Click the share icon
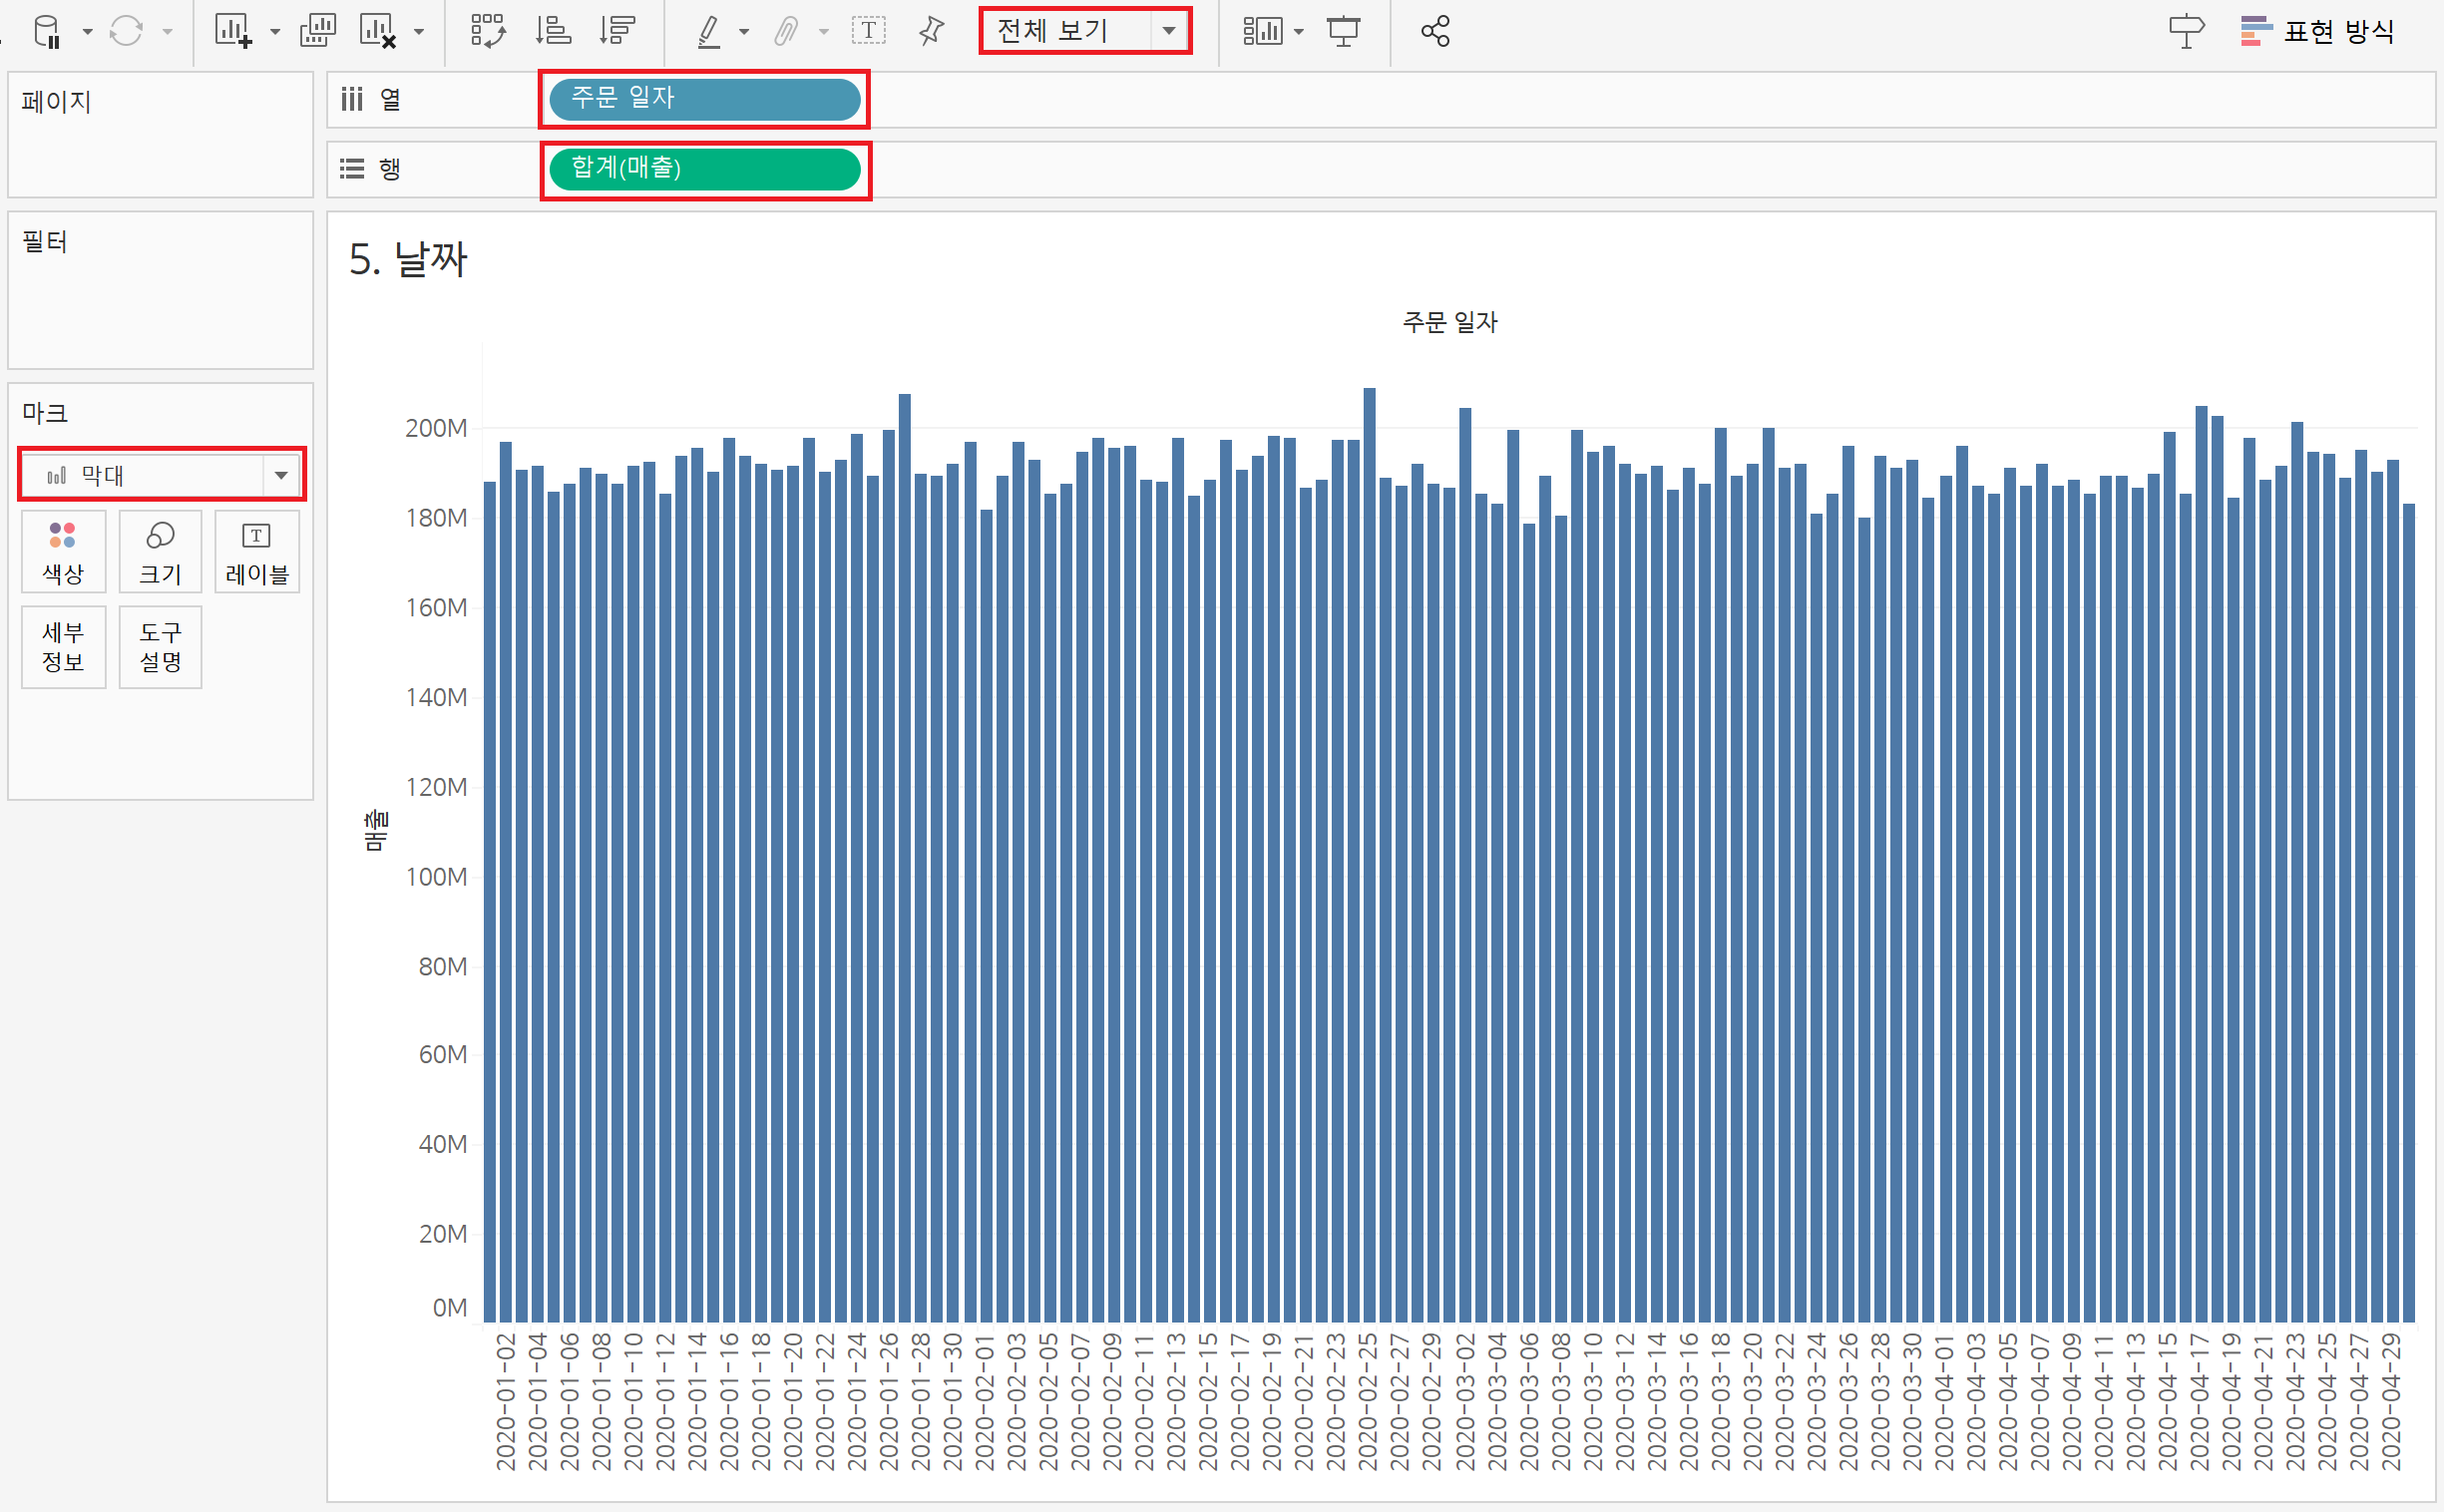Screen dimensions: 2444x1512 [1435, 31]
